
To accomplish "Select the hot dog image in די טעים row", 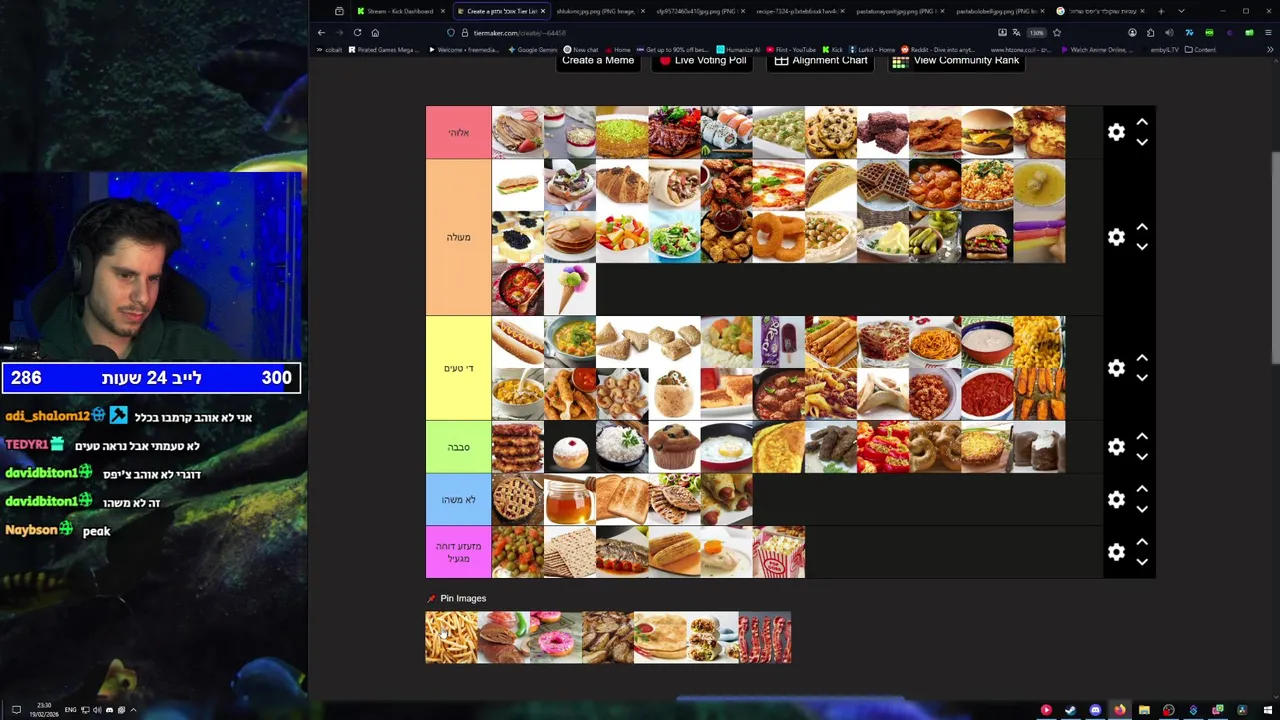I will point(518,342).
